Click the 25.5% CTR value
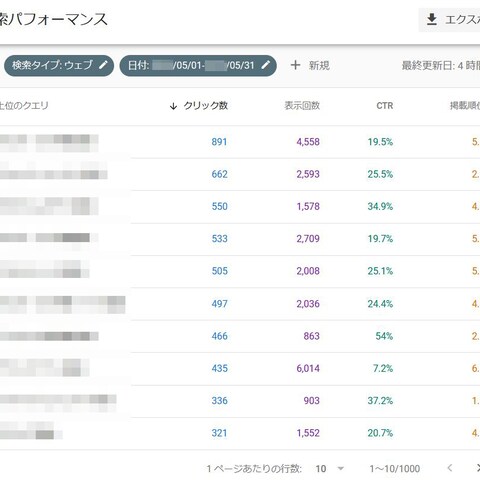 tap(380, 174)
